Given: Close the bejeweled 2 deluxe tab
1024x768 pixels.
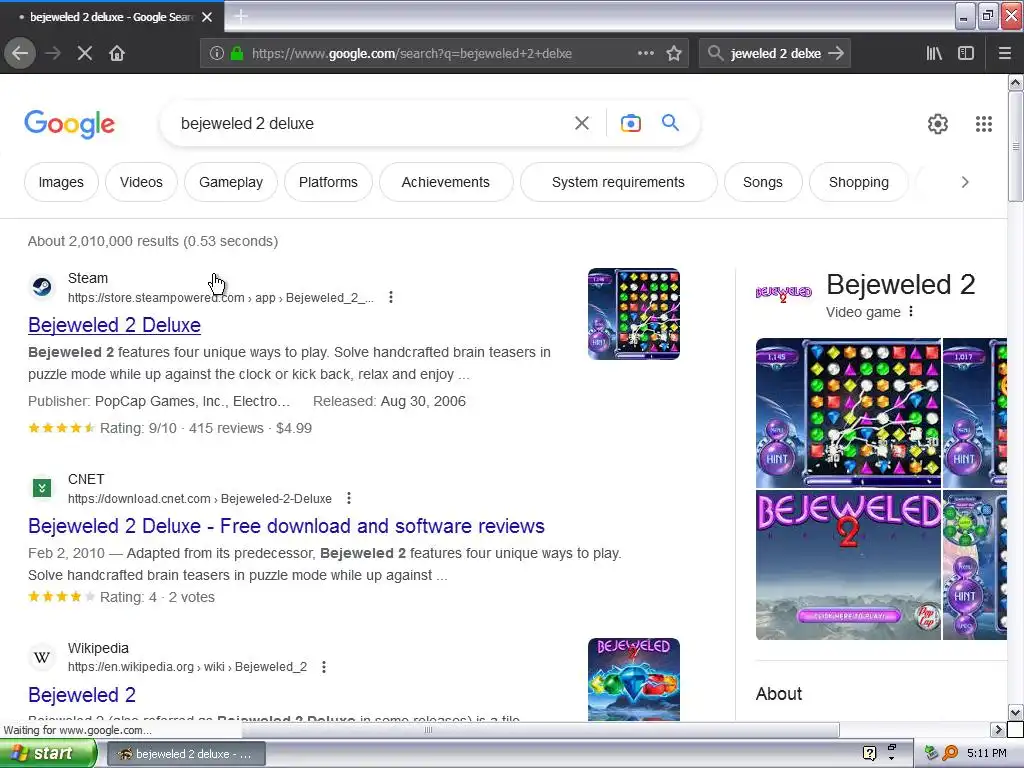Looking at the screenshot, I should point(207,17).
